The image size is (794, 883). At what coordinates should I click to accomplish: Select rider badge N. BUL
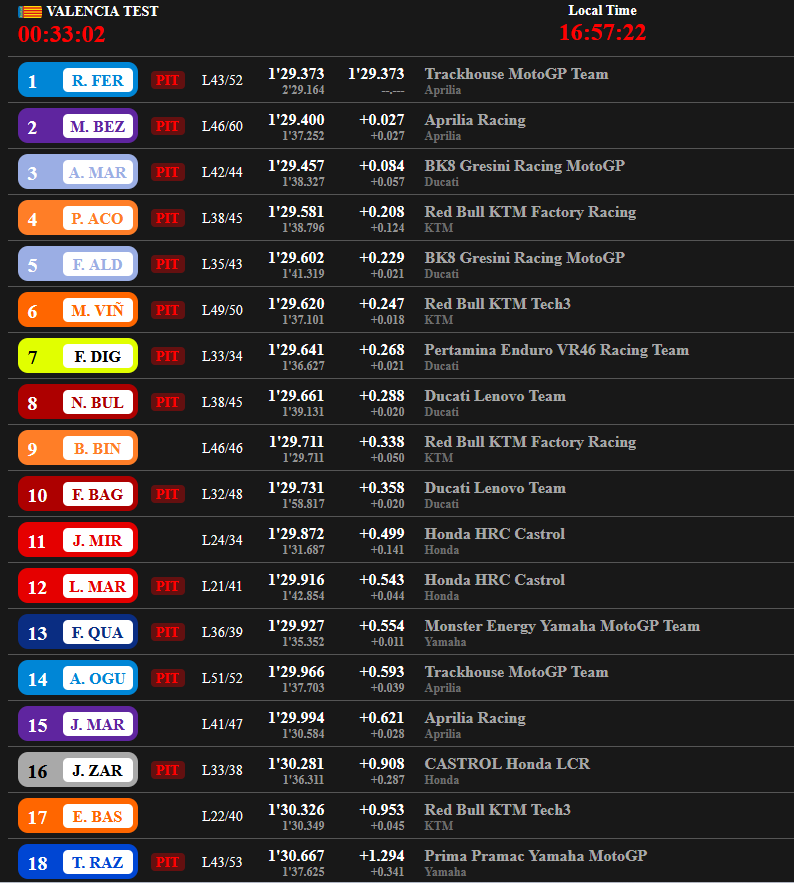78,402
